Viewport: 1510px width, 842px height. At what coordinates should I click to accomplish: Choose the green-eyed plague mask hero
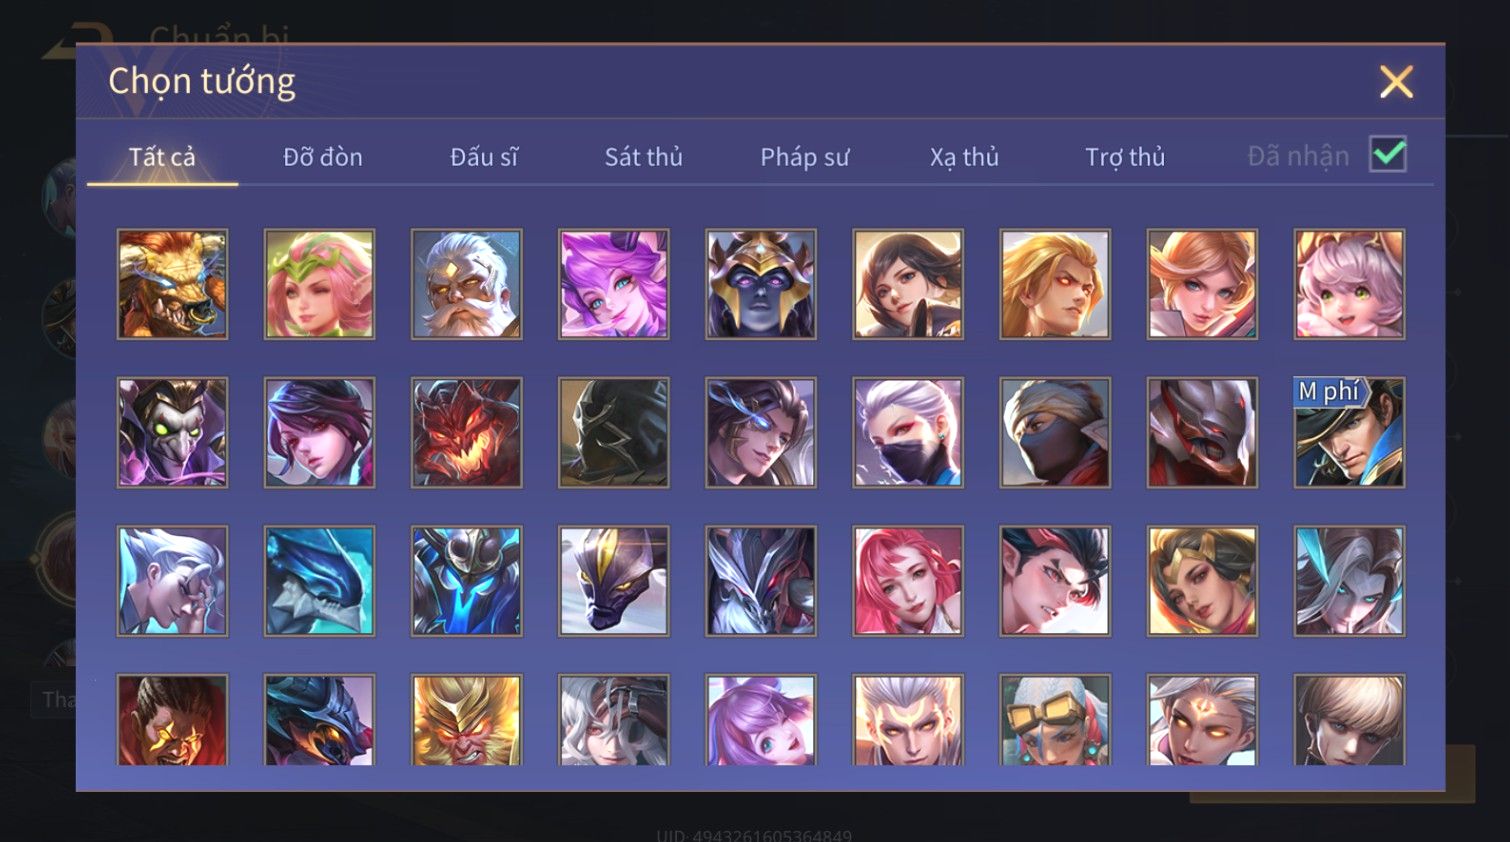172,432
